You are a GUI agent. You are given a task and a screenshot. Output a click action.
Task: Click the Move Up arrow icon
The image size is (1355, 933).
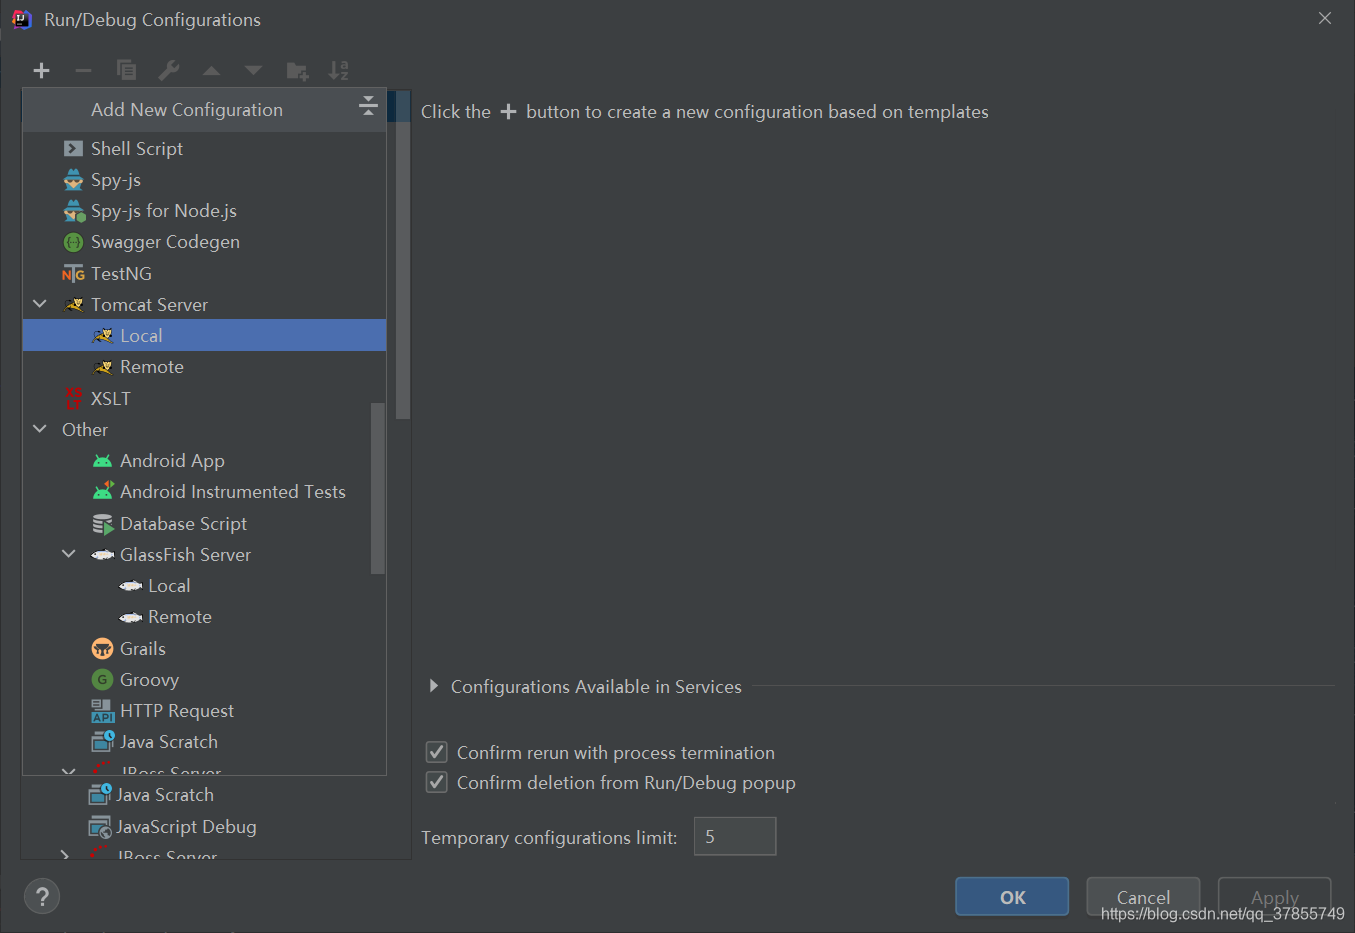point(211,70)
